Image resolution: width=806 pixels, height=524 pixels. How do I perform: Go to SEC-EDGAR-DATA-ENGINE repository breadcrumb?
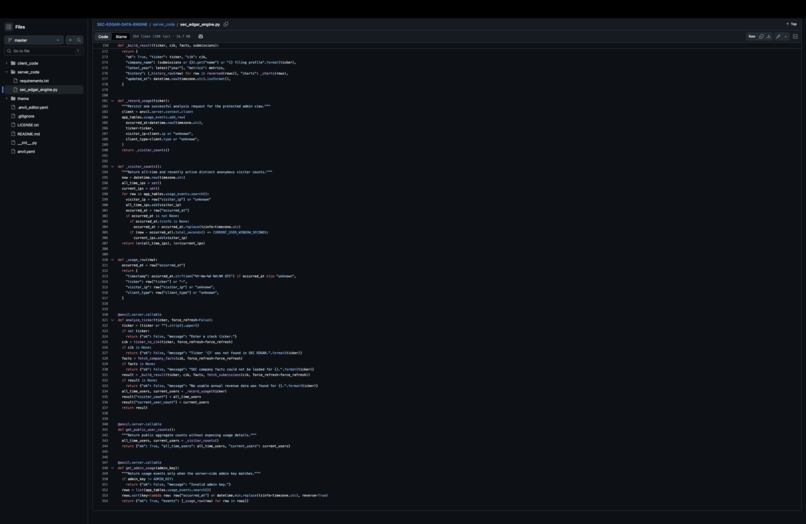pyautogui.click(x=122, y=24)
